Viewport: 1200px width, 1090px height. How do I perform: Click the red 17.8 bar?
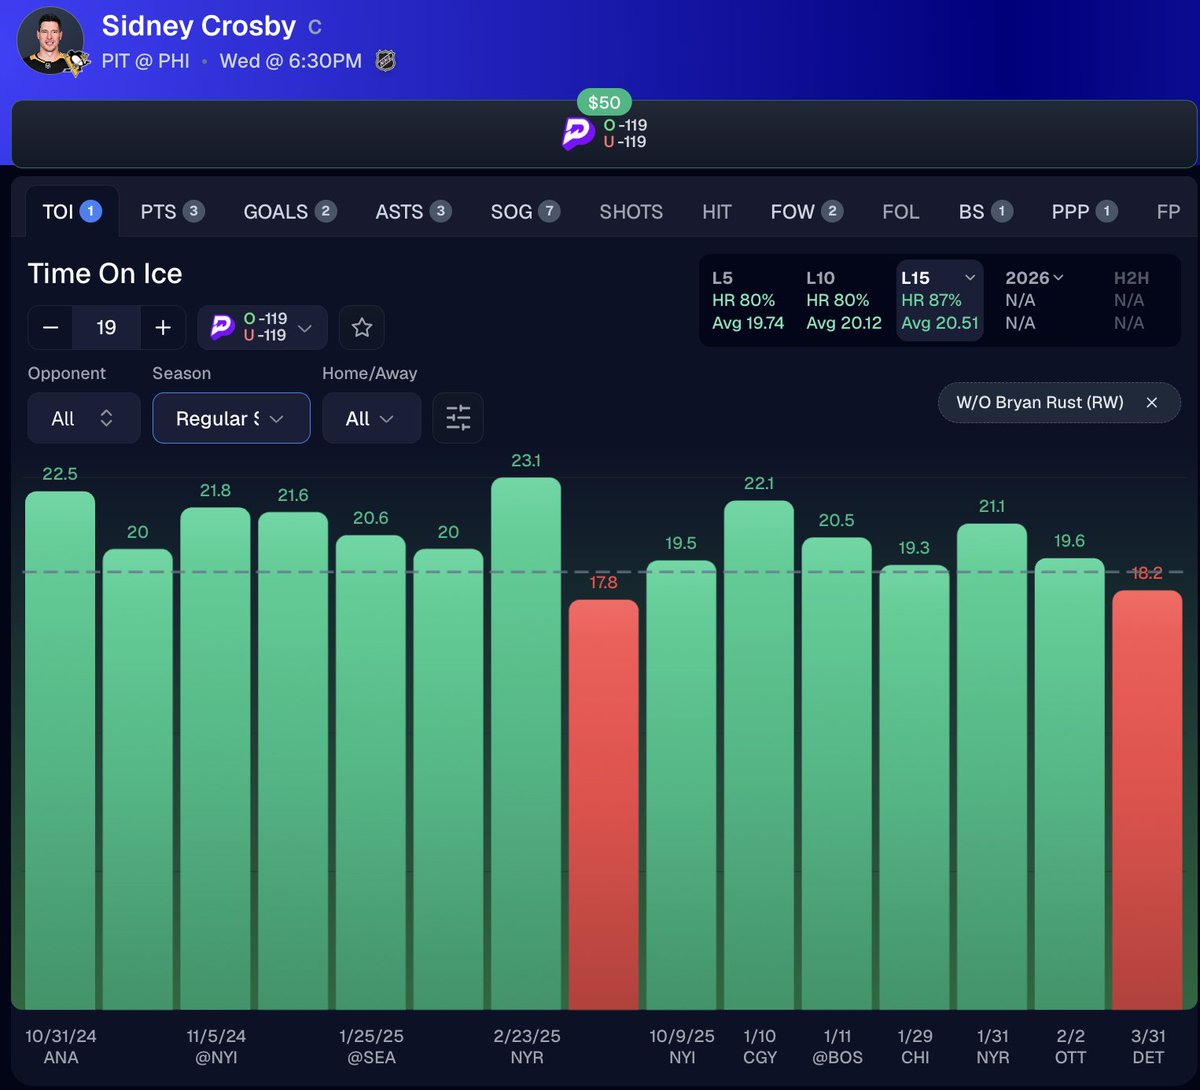pos(603,804)
